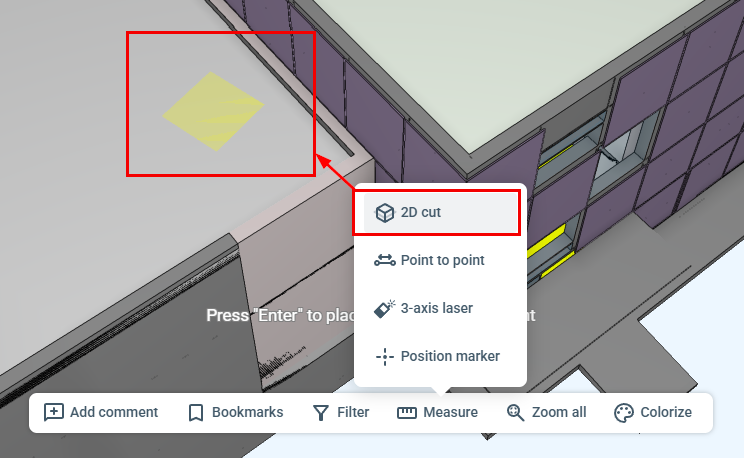Click the Point to point arrows icon
This screenshot has width=744, height=458.
point(384,261)
